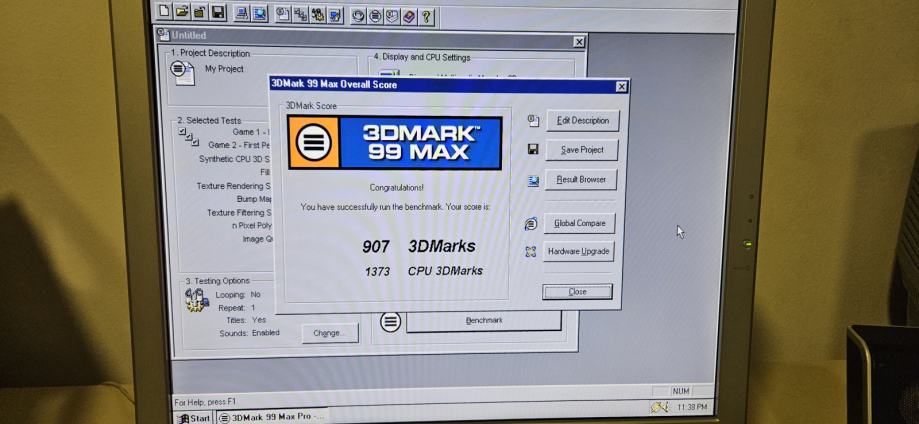919x424 pixels.
Task: Click the 'Game 2 - First Pe' test entry
Action: [x=238, y=144]
